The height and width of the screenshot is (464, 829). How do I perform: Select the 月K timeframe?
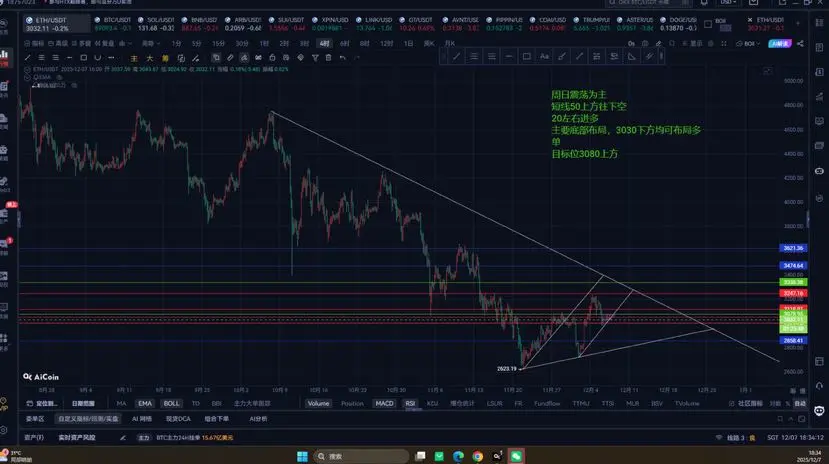tap(449, 43)
